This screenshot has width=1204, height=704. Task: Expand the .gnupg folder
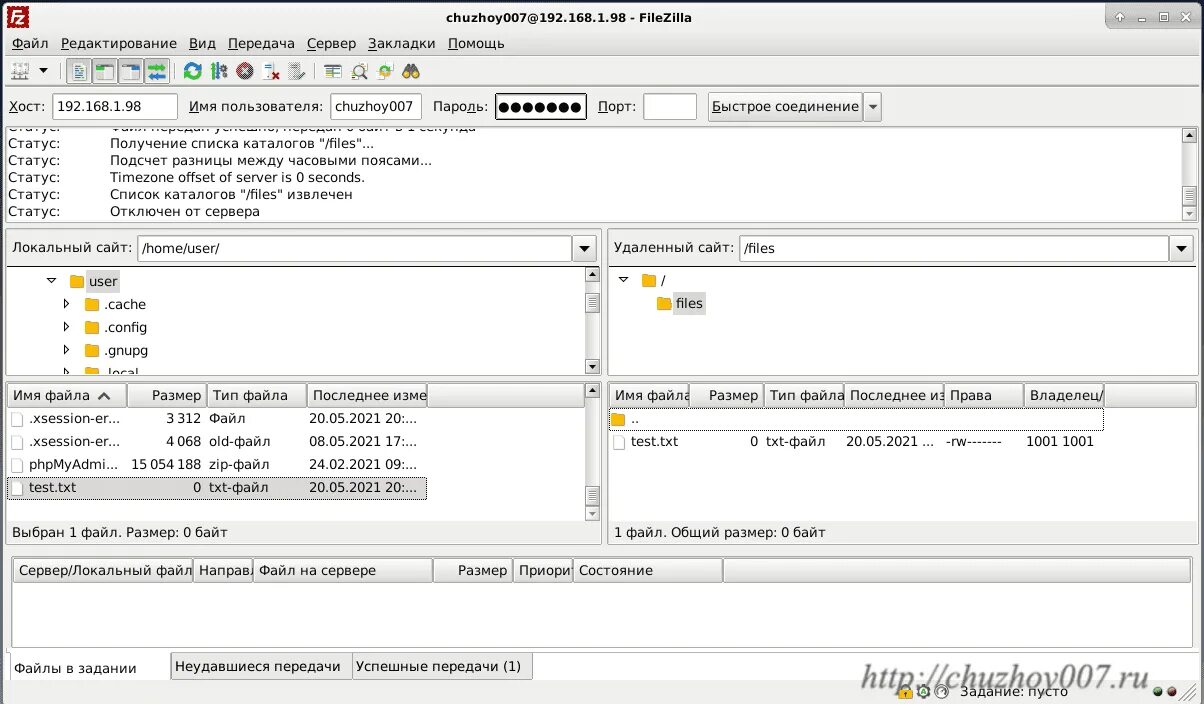pyautogui.click(x=67, y=350)
